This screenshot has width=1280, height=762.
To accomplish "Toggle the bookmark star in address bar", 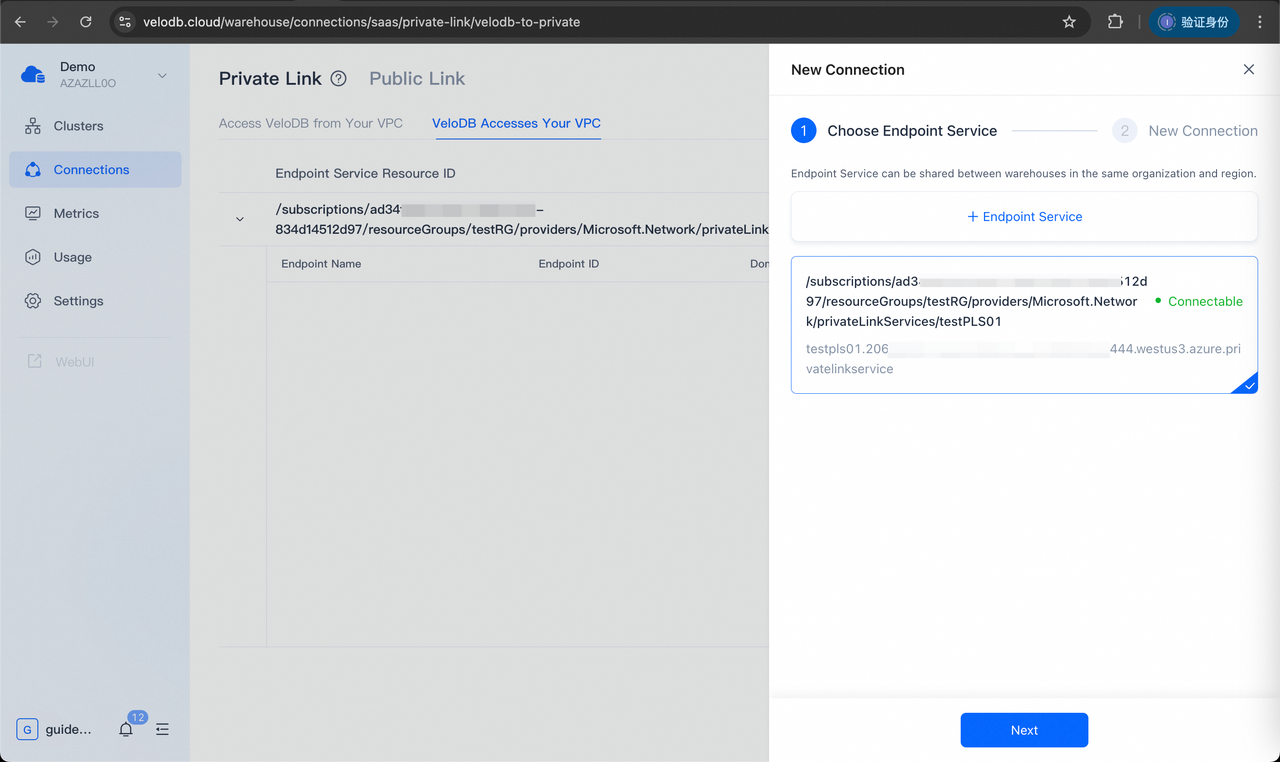I will (1069, 21).
